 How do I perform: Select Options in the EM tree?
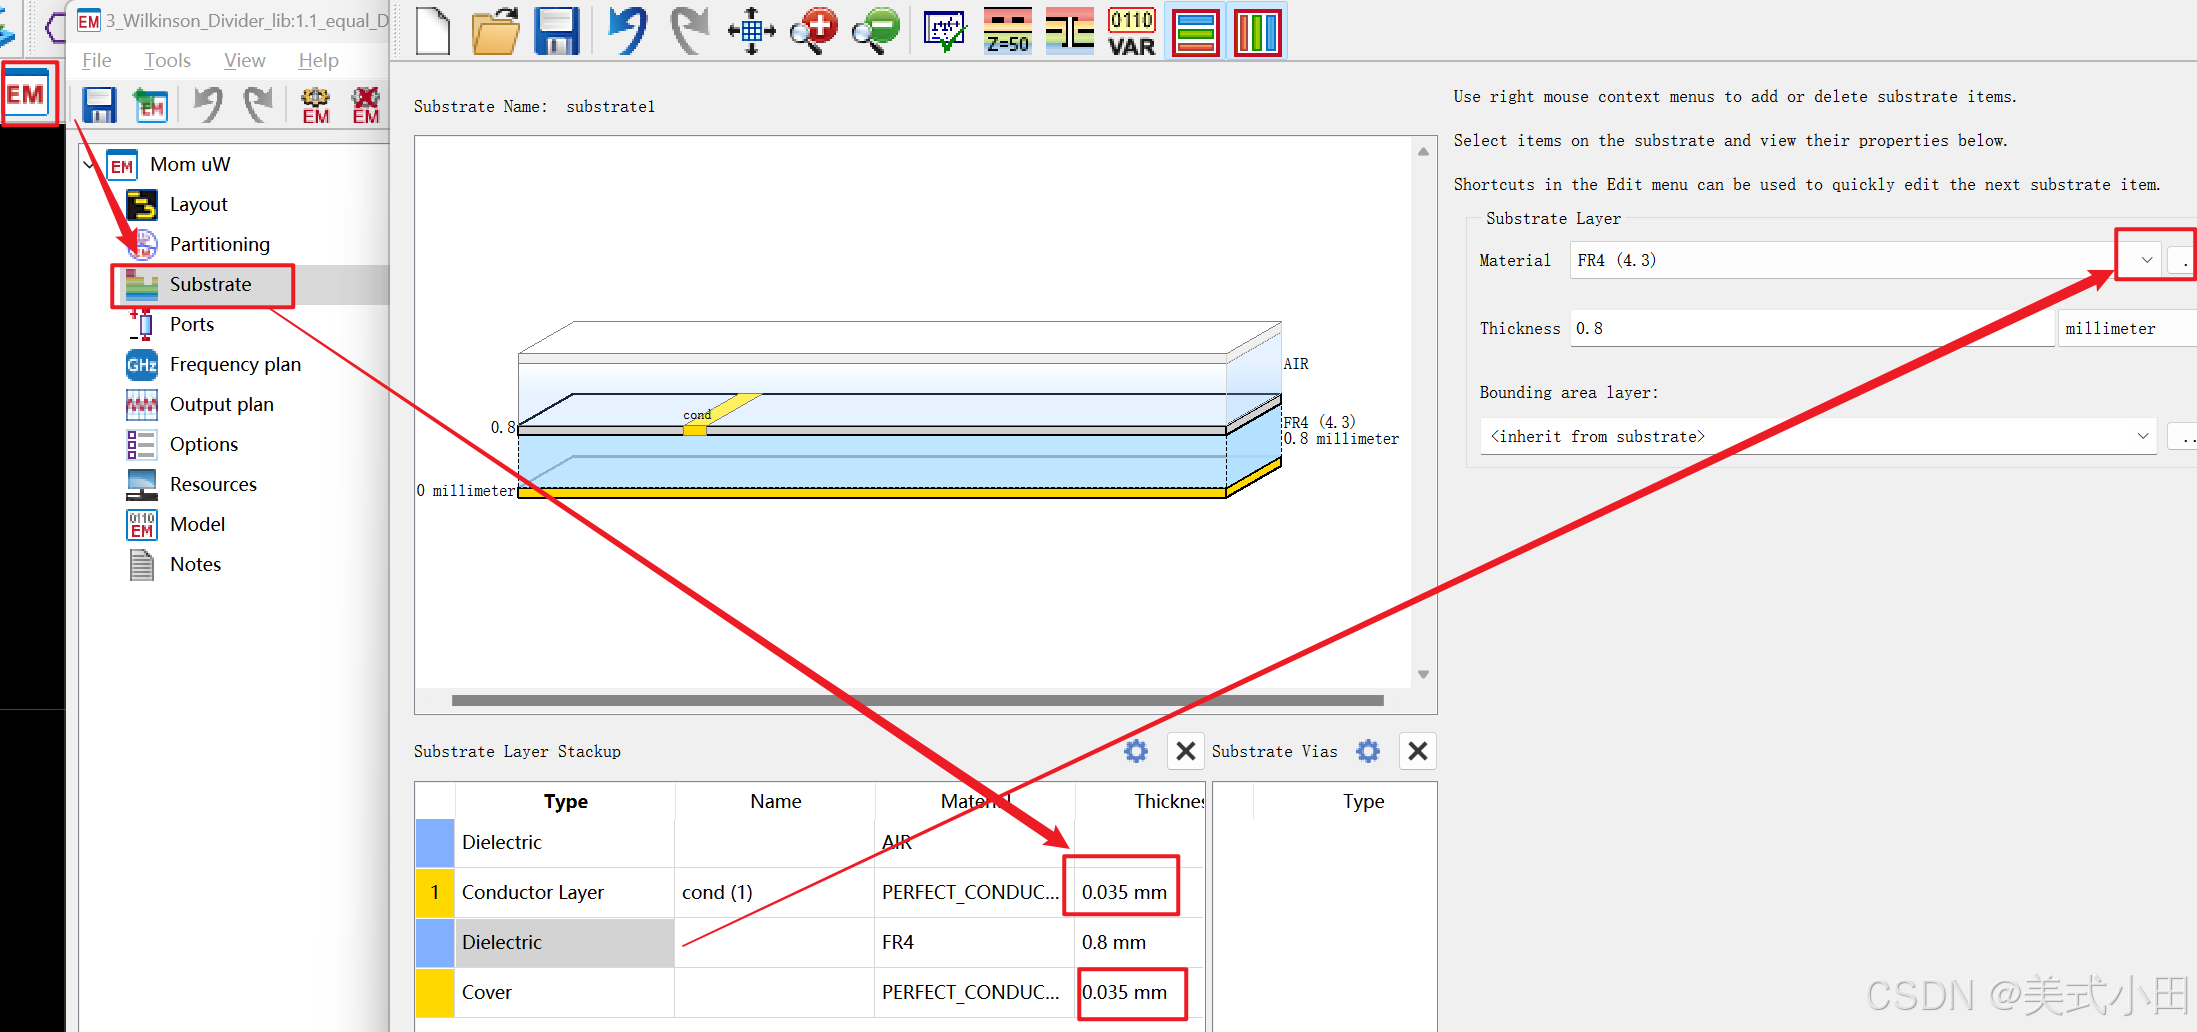pos(204,444)
